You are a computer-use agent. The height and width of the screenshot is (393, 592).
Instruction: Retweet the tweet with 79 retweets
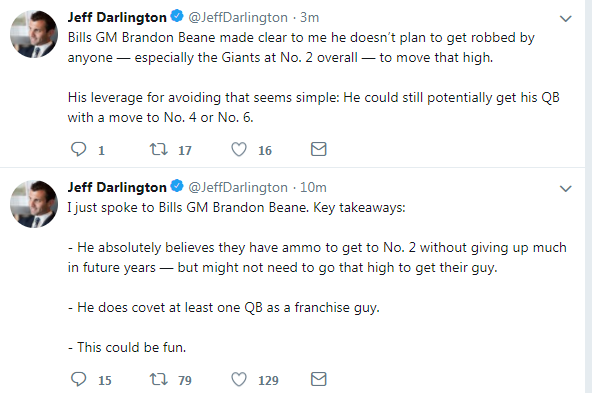click(159, 379)
